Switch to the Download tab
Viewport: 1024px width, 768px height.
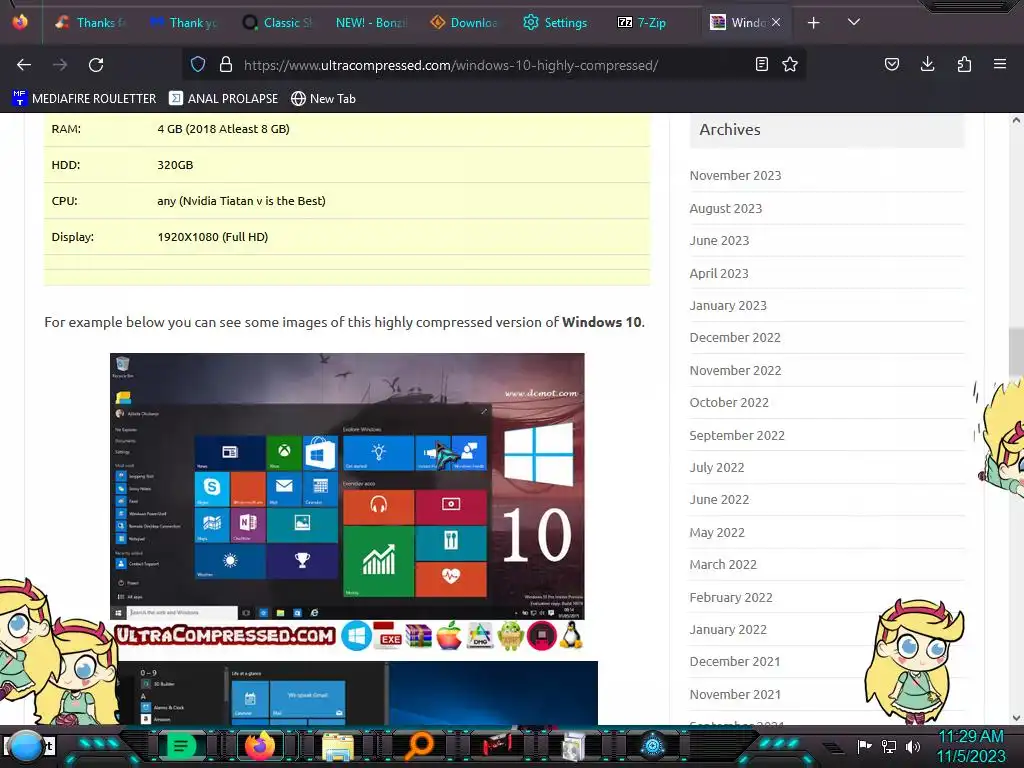[464, 23]
